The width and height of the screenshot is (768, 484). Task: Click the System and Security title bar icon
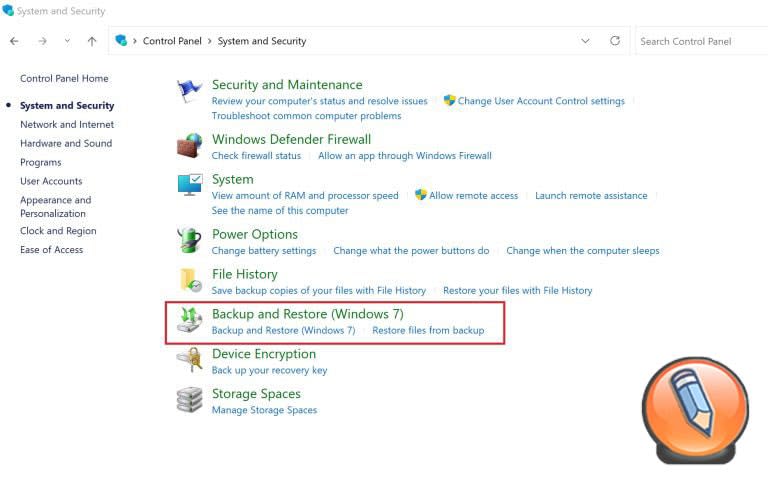(x=8, y=10)
